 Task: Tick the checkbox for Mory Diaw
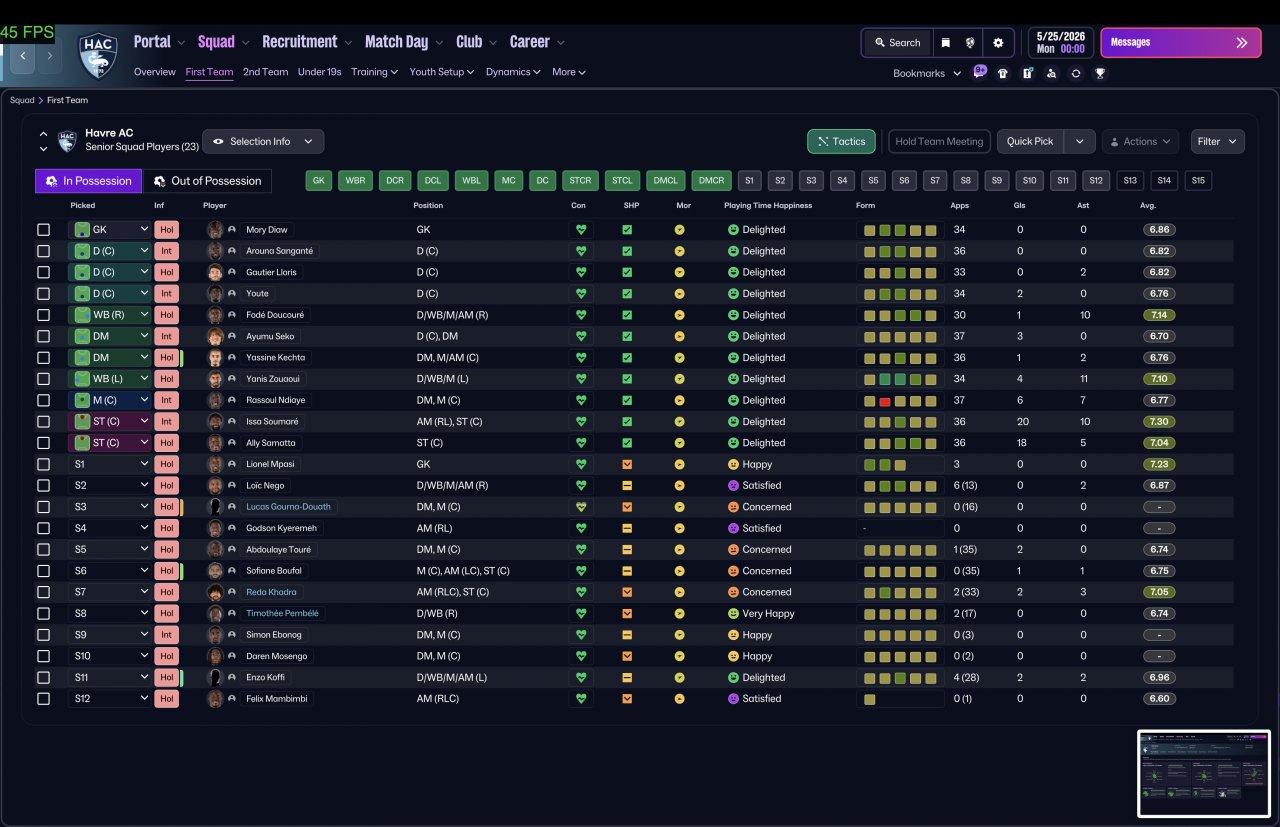43,230
